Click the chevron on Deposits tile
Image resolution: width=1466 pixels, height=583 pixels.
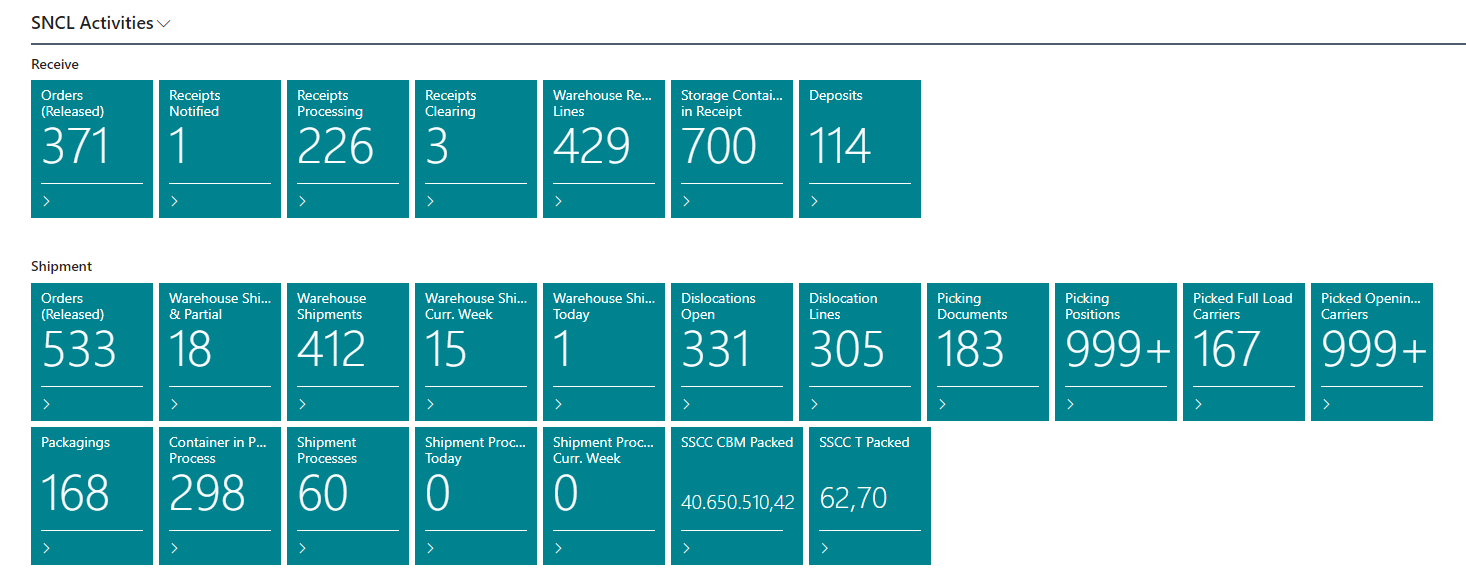coord(815,201)
